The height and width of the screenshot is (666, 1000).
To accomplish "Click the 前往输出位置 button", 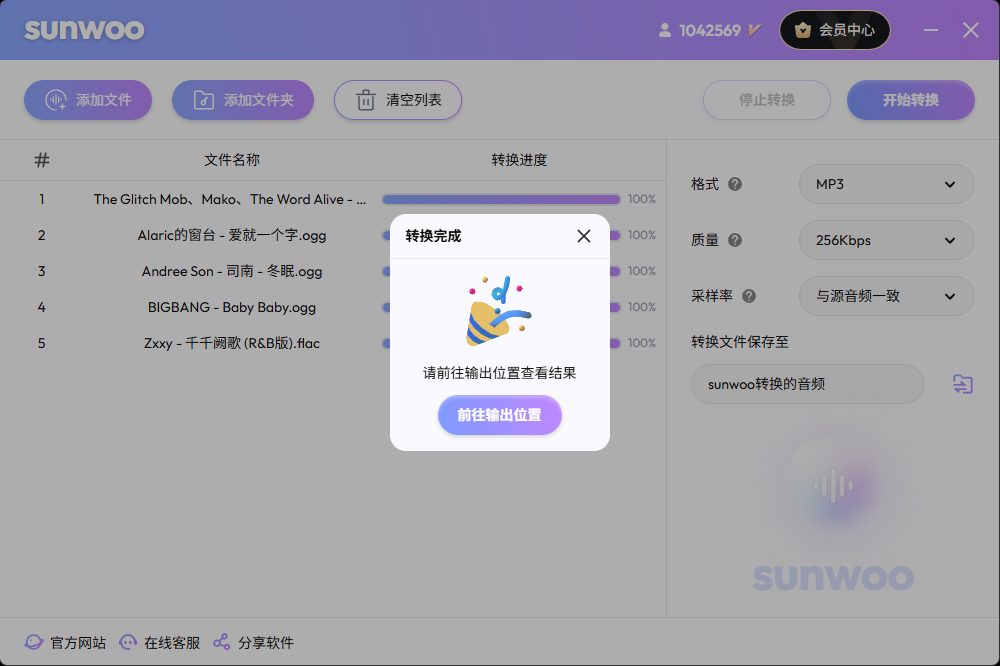I will click(500, 415).
